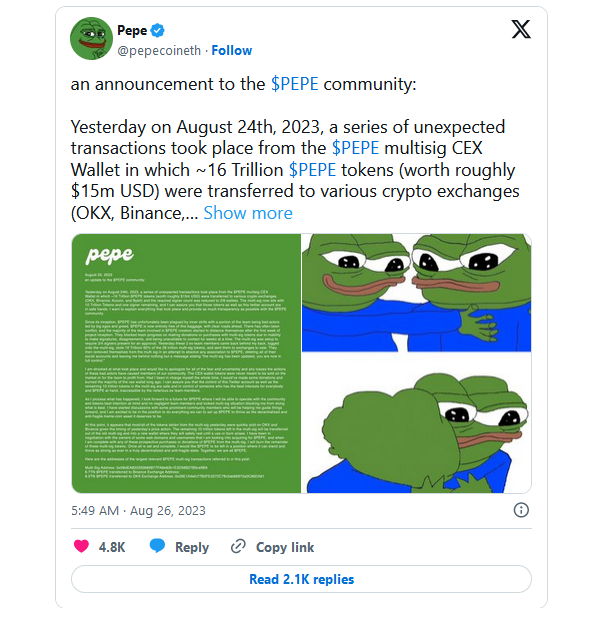Screen dimensions: 600x623
Task: Click the X logo icon
Action: pyautogui.click(x=521, y=31)
